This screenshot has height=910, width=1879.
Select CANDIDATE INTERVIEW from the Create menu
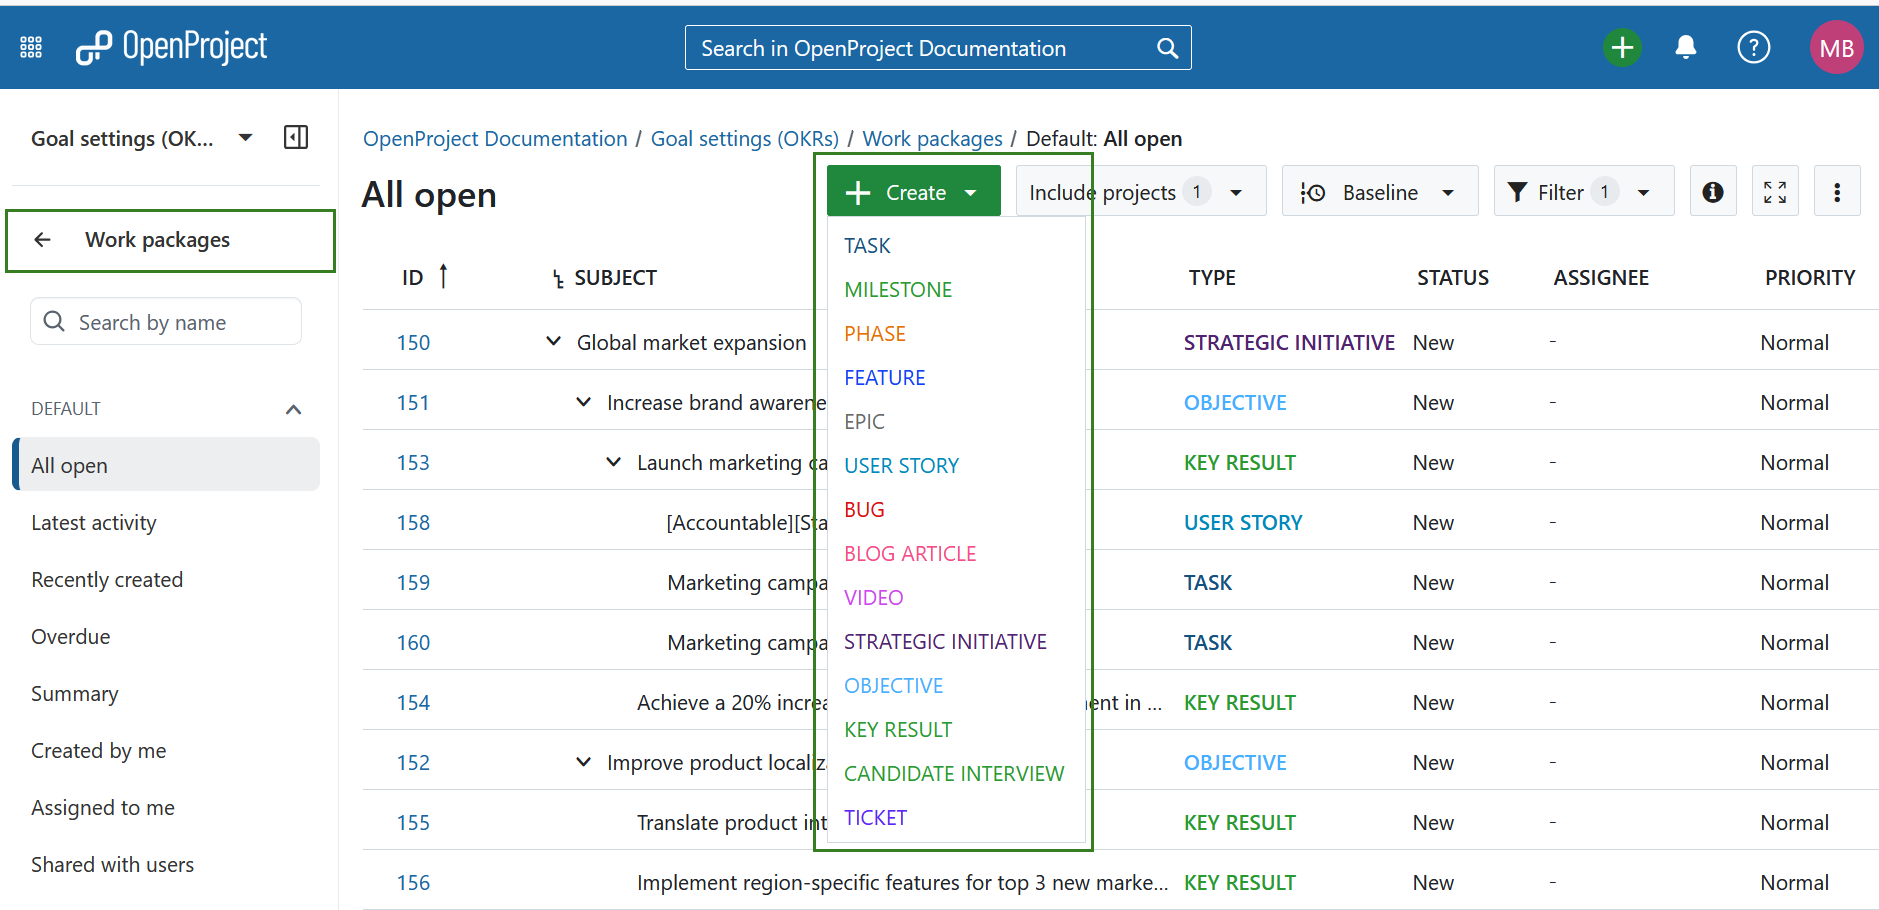(x=953, y=773)
